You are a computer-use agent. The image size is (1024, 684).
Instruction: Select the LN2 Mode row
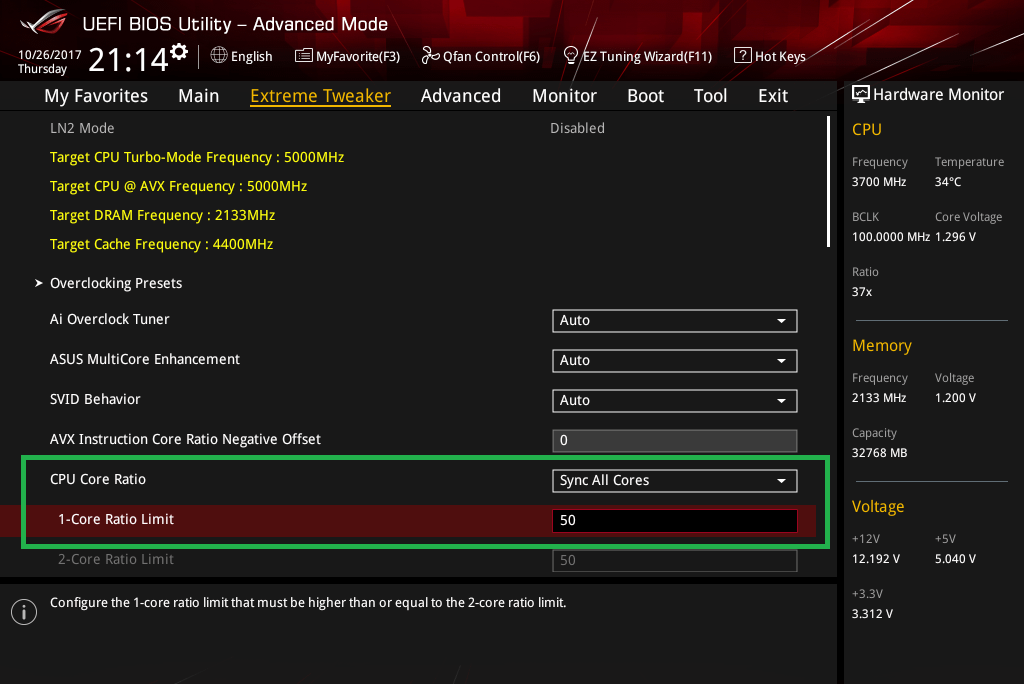tap(418, 128)
